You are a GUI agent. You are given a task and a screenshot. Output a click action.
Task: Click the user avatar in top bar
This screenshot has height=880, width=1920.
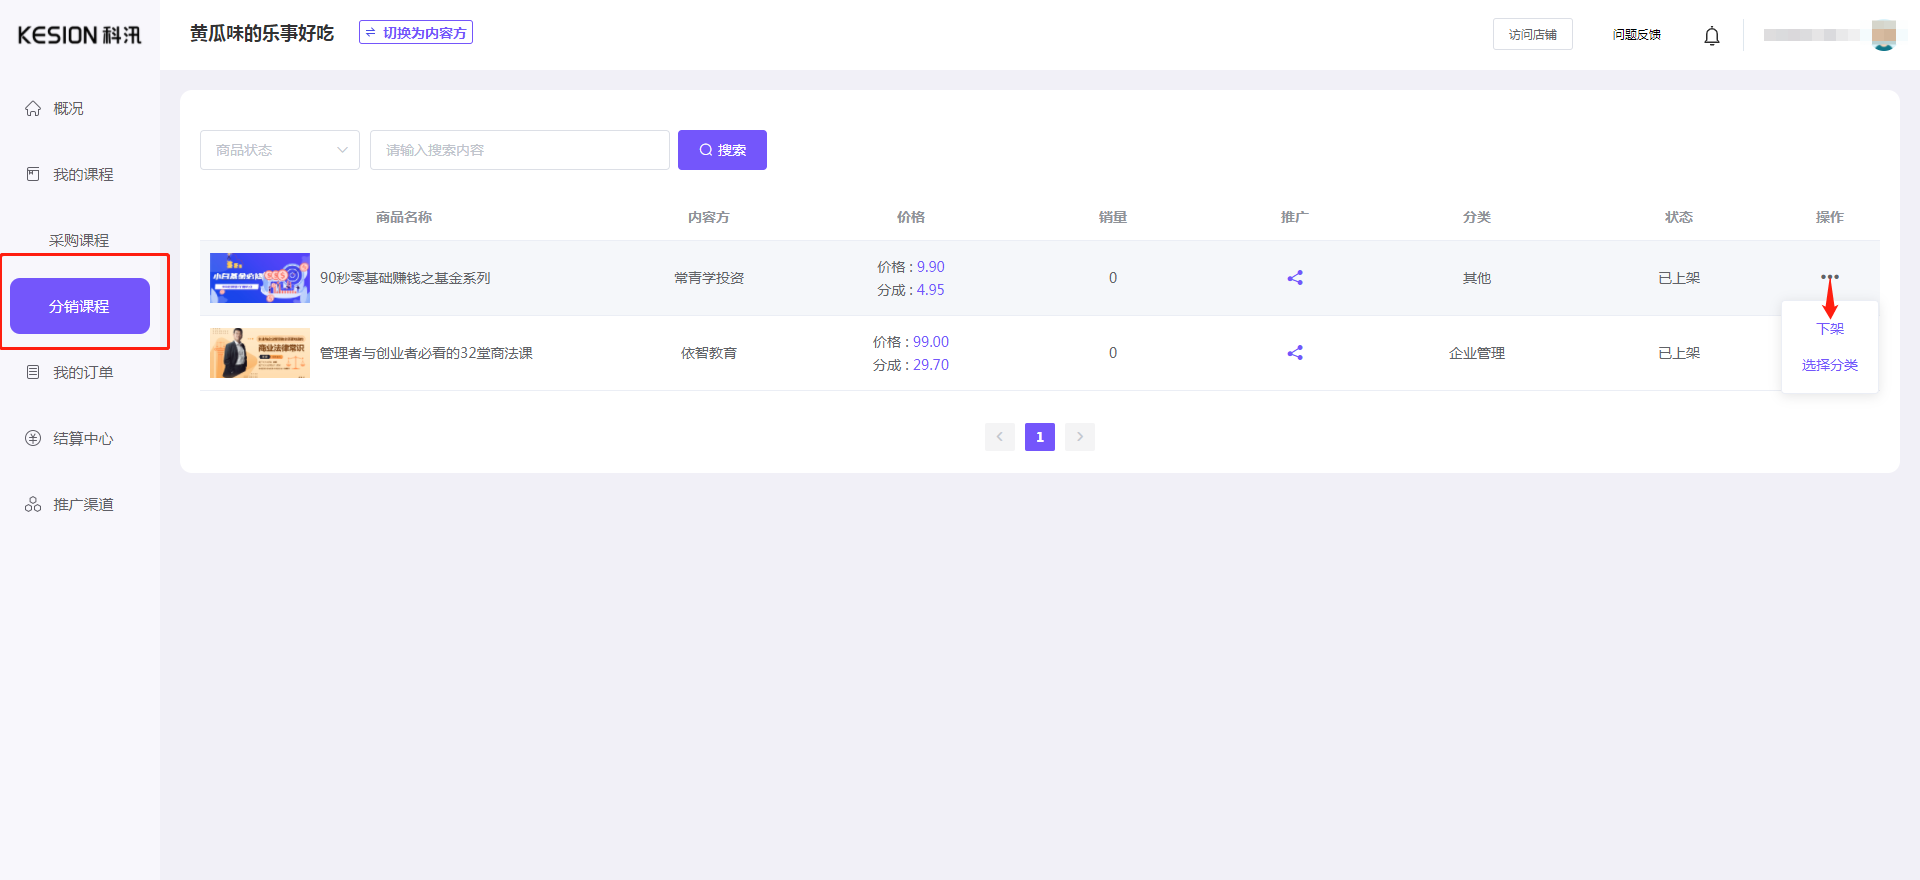click(x=1883, y=35)
